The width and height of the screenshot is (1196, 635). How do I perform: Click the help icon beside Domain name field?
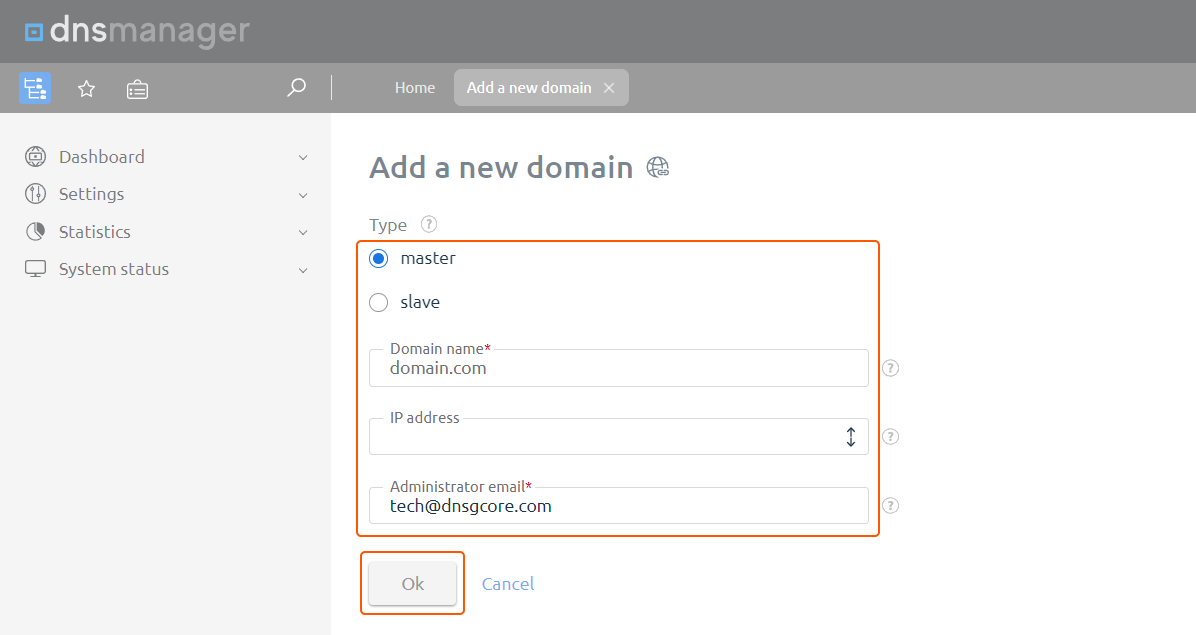[890, 368]
